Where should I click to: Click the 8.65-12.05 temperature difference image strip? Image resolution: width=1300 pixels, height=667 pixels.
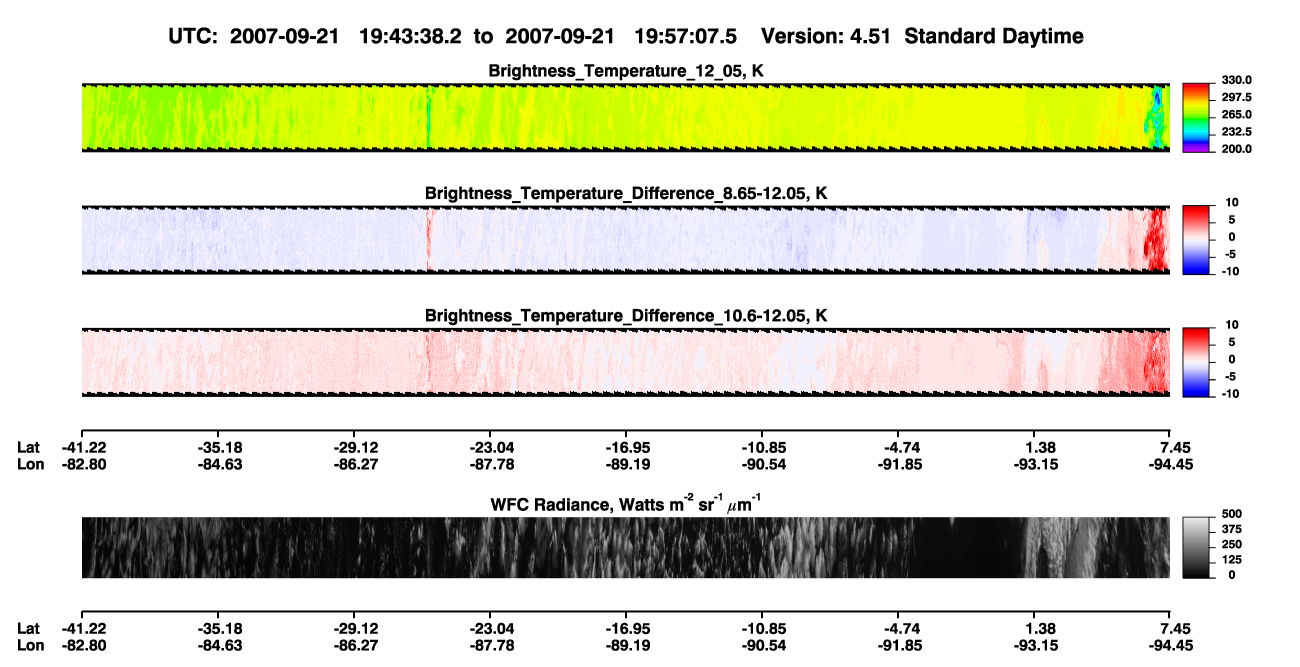point(625,239)
